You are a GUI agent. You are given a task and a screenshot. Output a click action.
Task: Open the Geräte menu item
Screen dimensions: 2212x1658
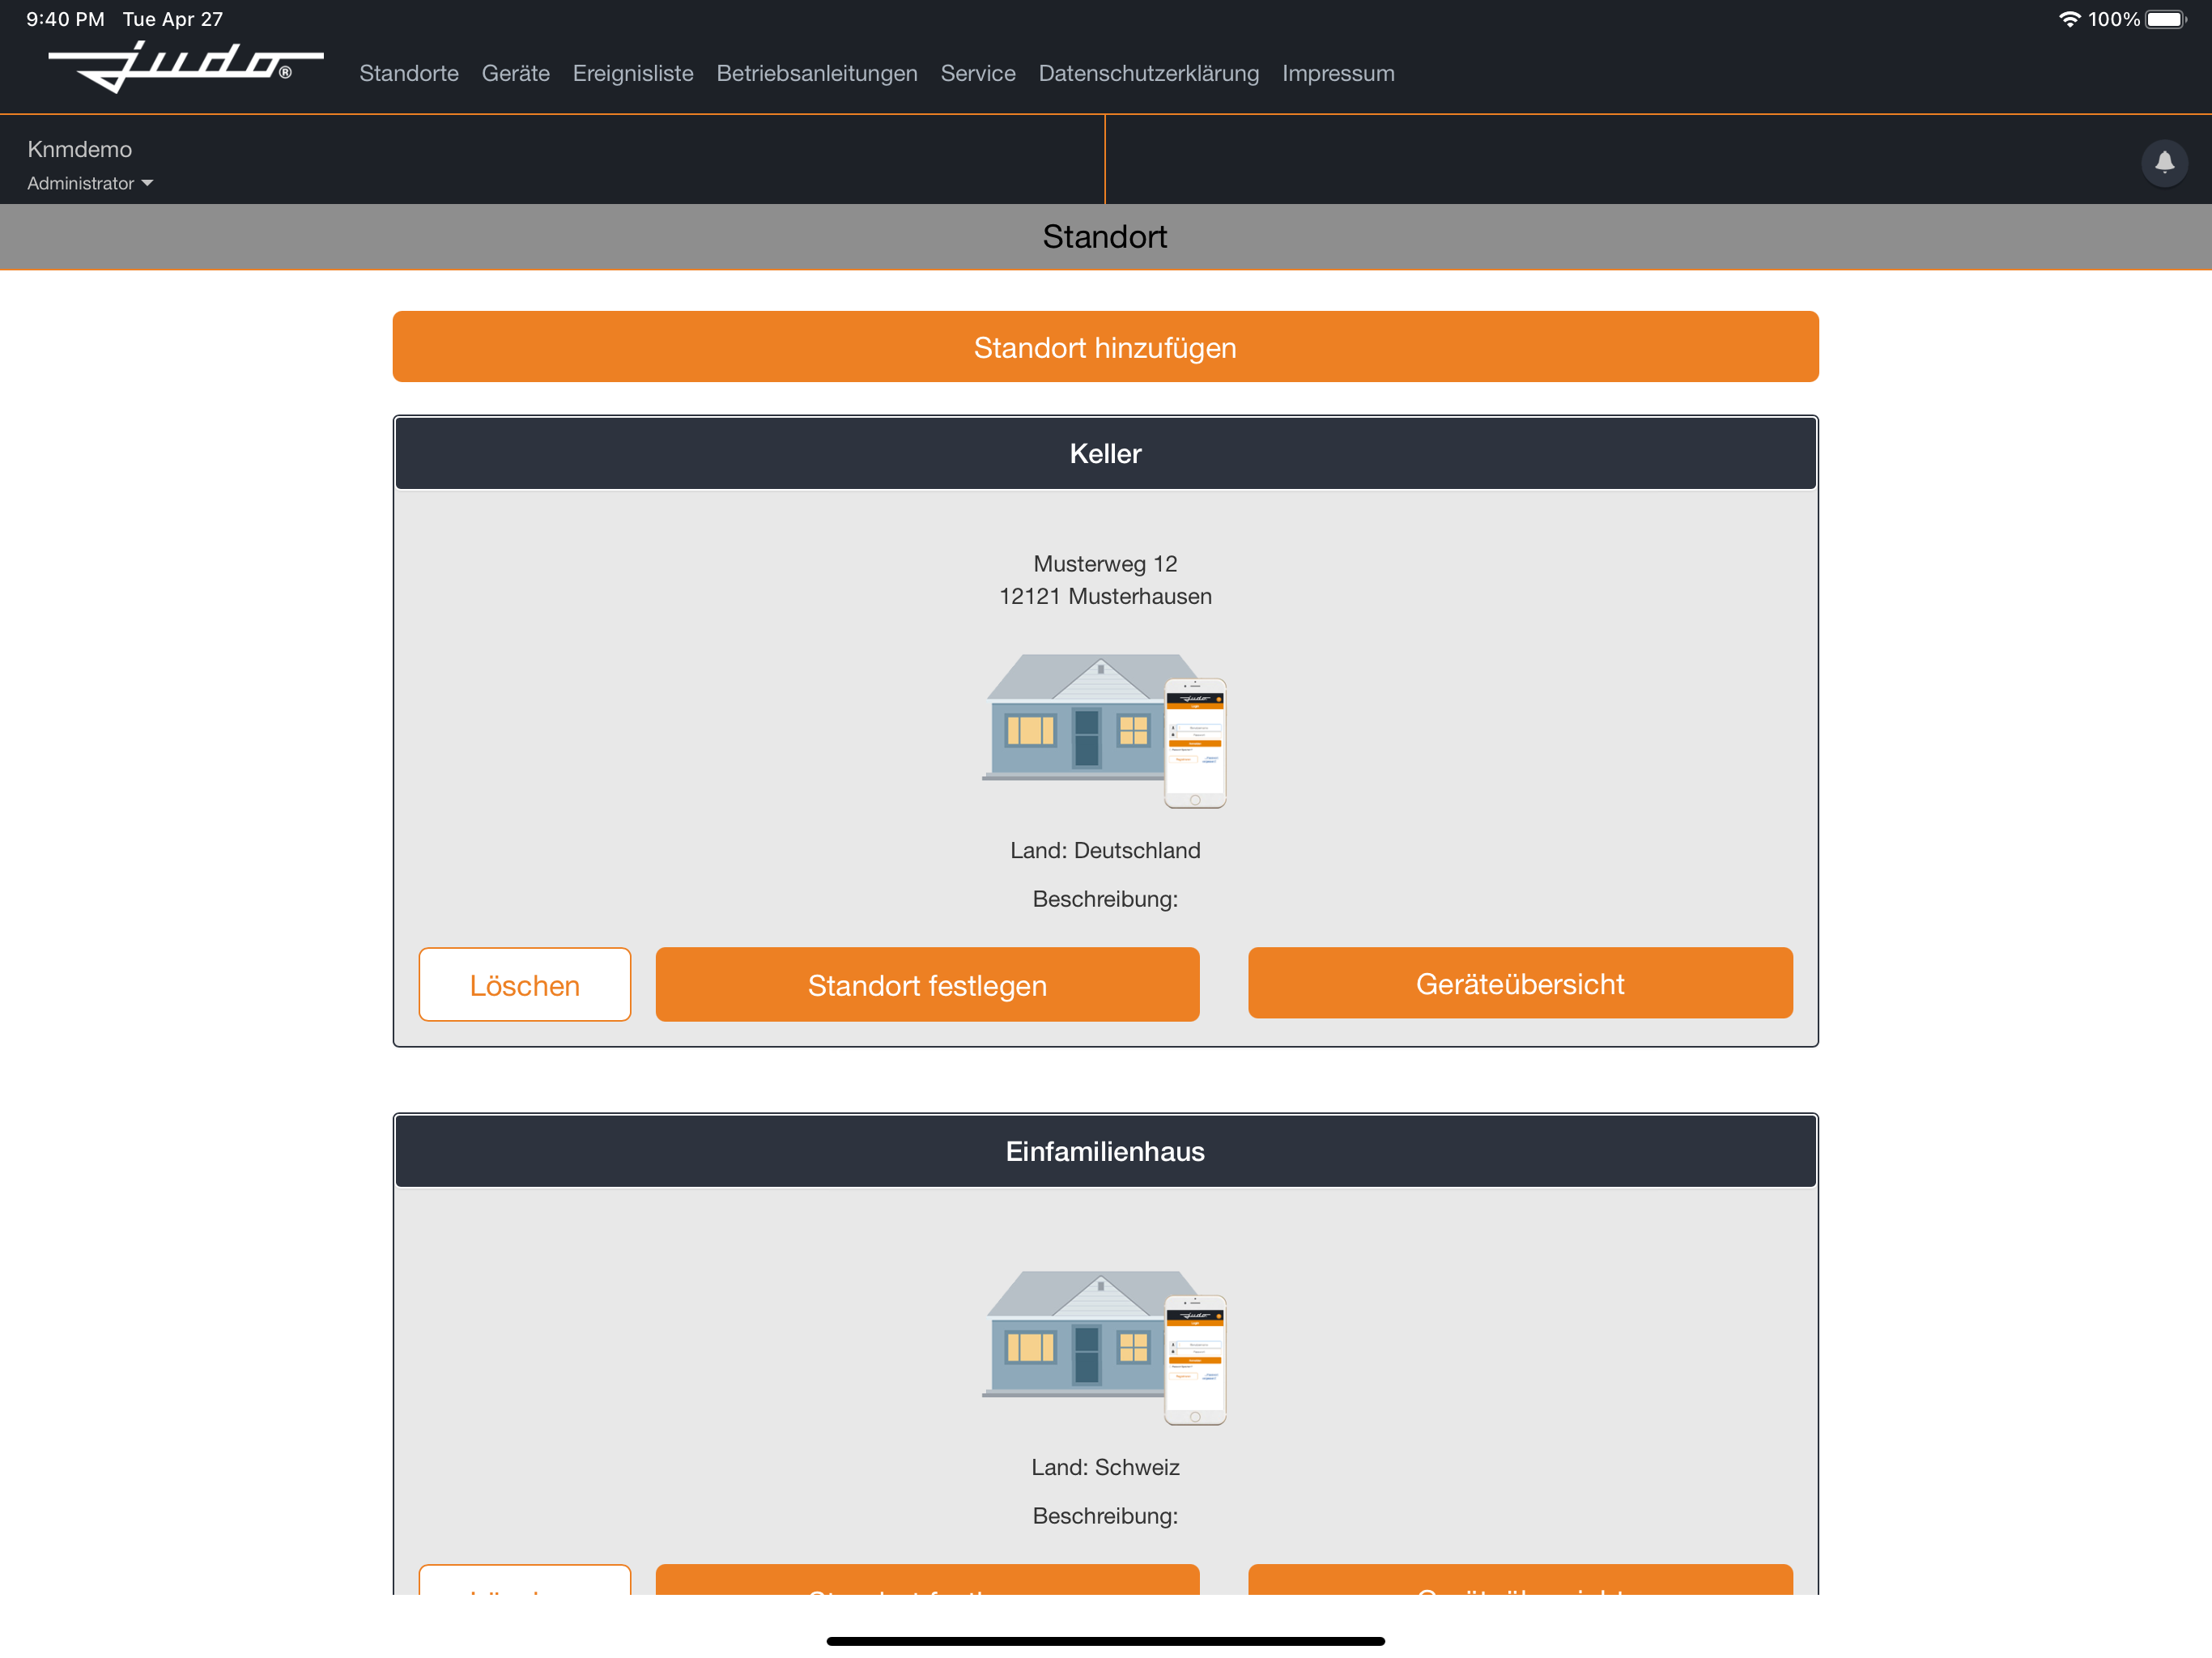[x=515, y=73]
